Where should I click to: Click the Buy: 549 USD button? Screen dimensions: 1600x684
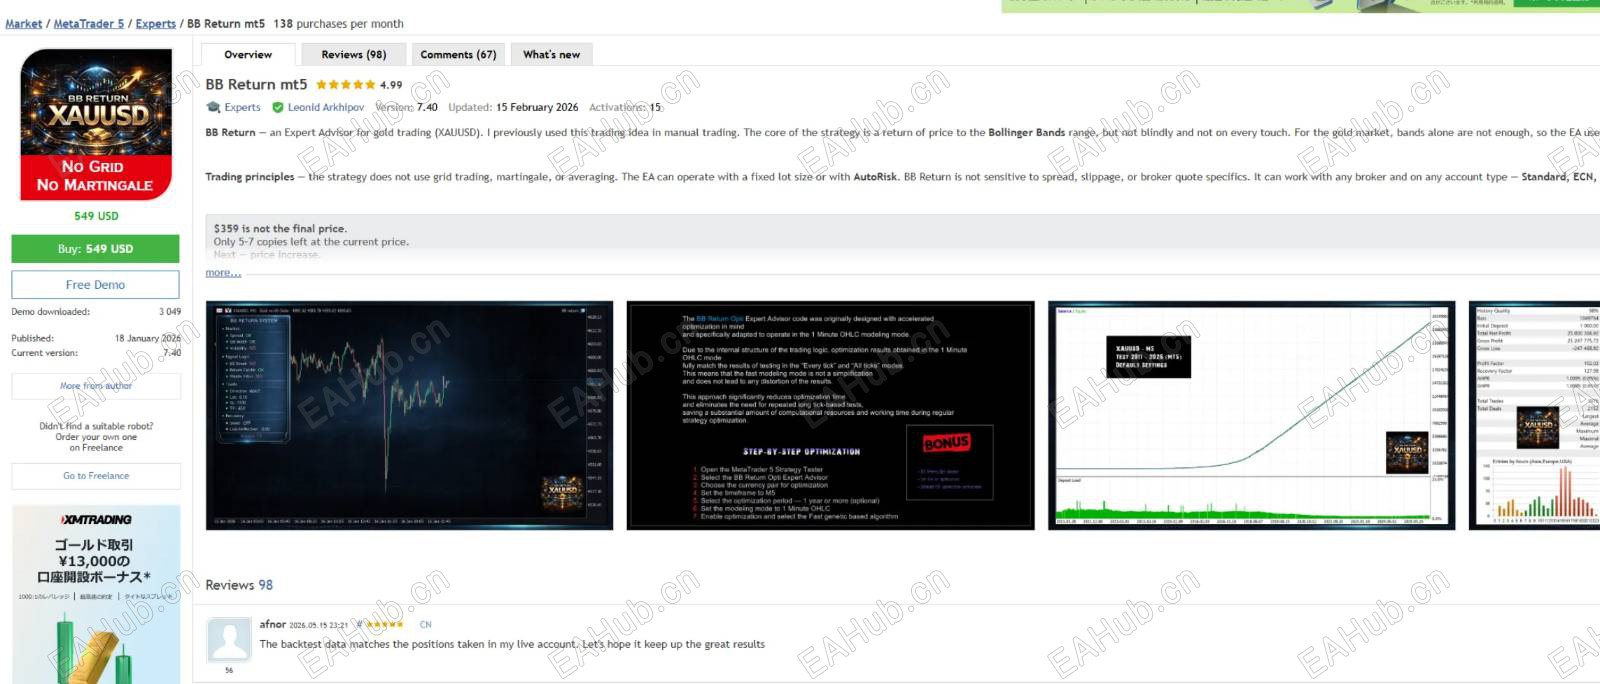[x=95, y=249]
